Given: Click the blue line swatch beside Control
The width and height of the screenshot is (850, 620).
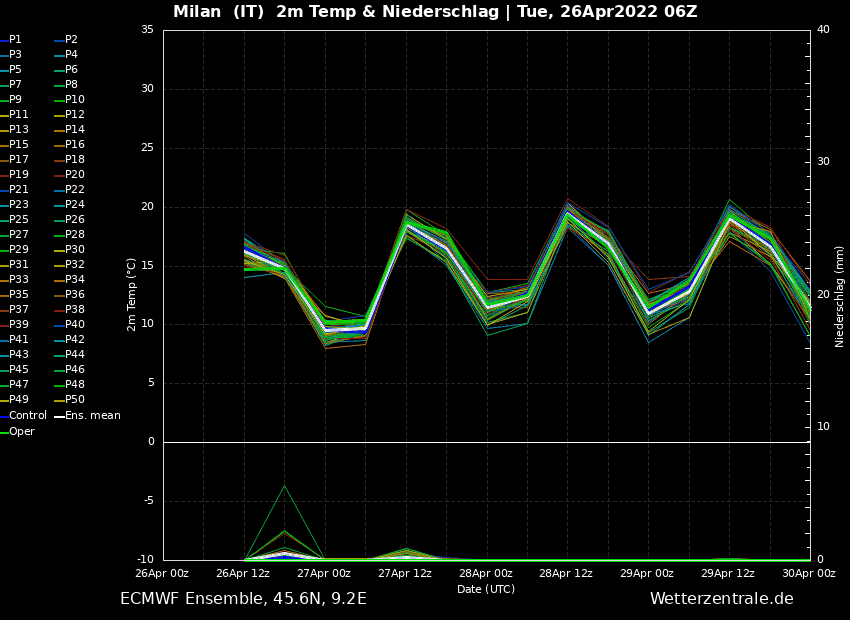Looking at the screenshot, I should click(4, 416).
